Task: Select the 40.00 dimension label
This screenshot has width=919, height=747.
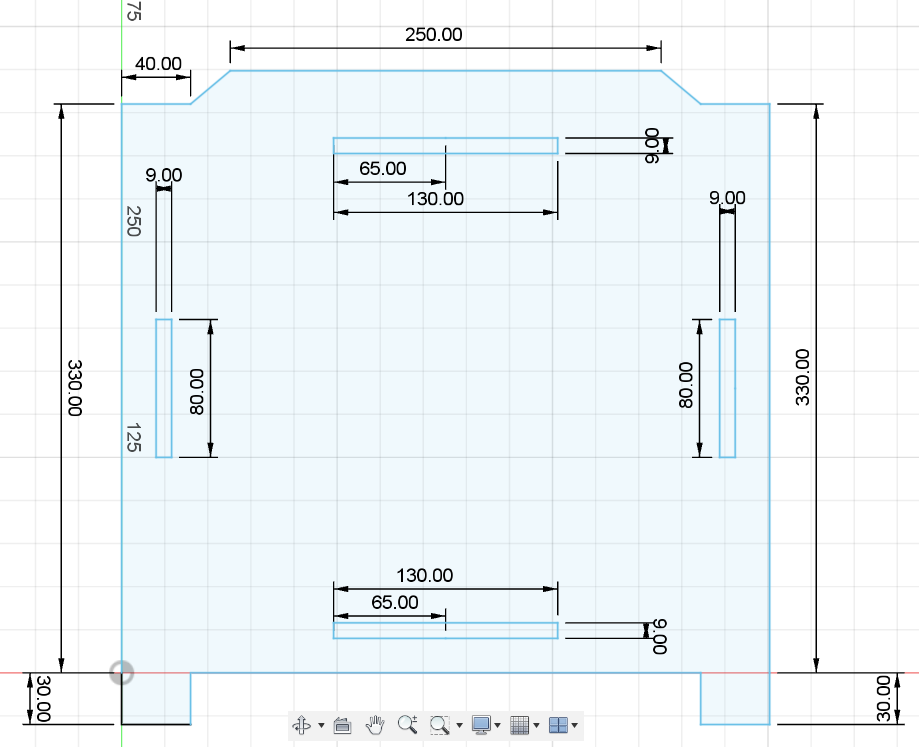Action: 158,63
